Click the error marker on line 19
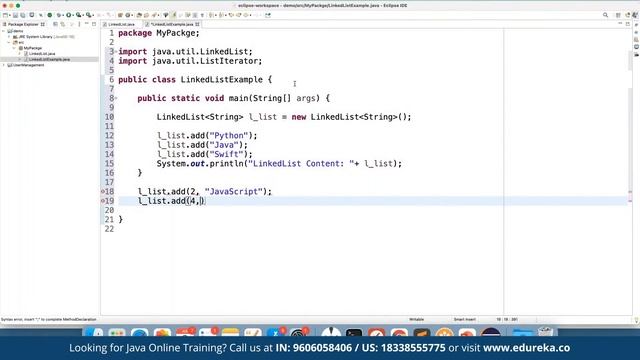Screen dimensions: 640x360 pyautogui.click(x=102, y=201)
